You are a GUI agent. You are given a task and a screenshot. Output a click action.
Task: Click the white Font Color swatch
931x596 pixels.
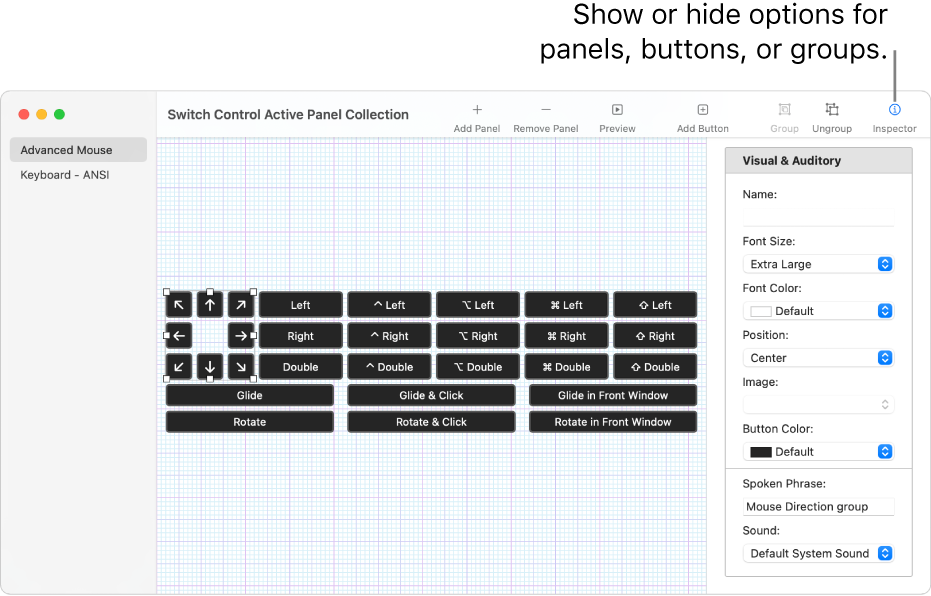(761, 311)
